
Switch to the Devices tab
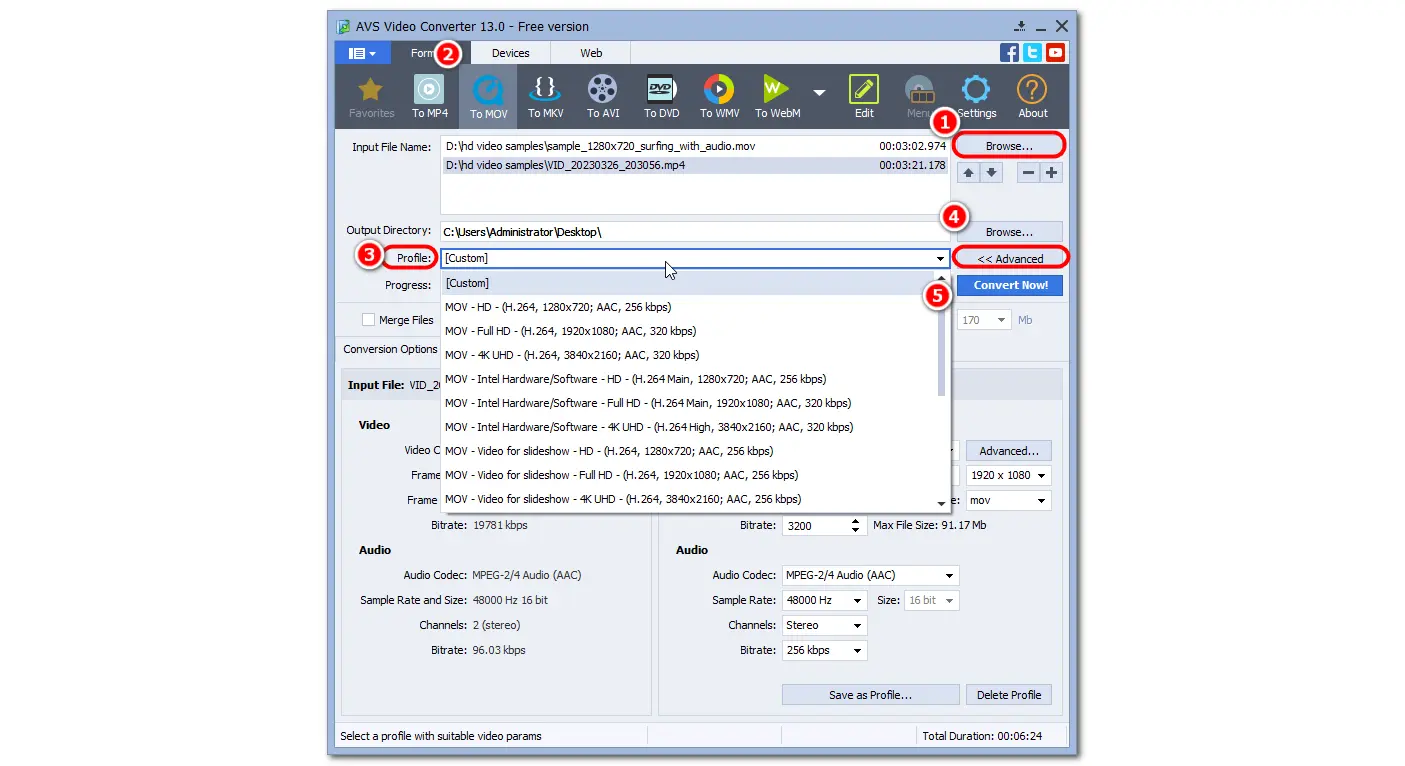point(510,53)
